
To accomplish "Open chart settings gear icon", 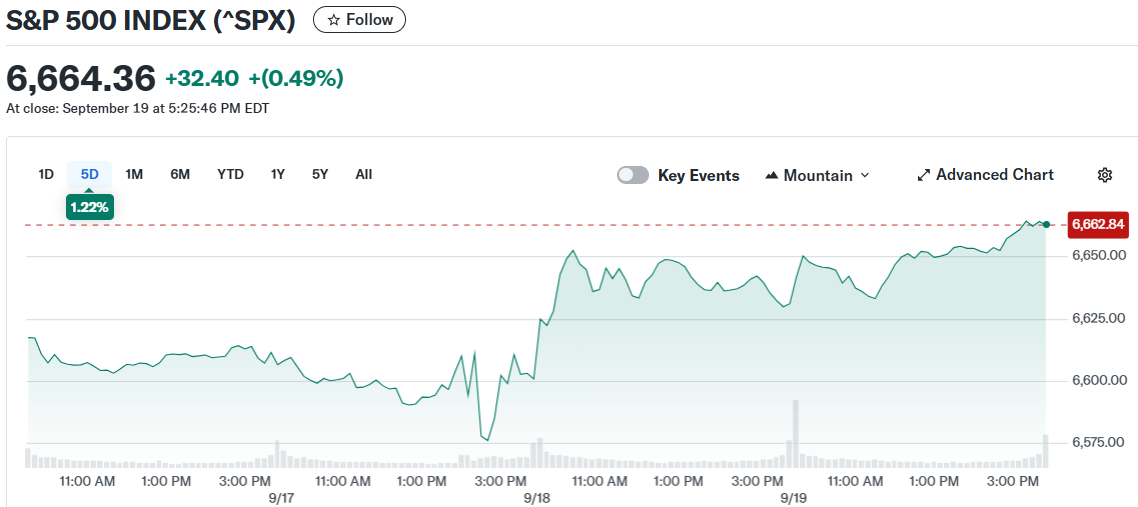I will pos(1105,175).
